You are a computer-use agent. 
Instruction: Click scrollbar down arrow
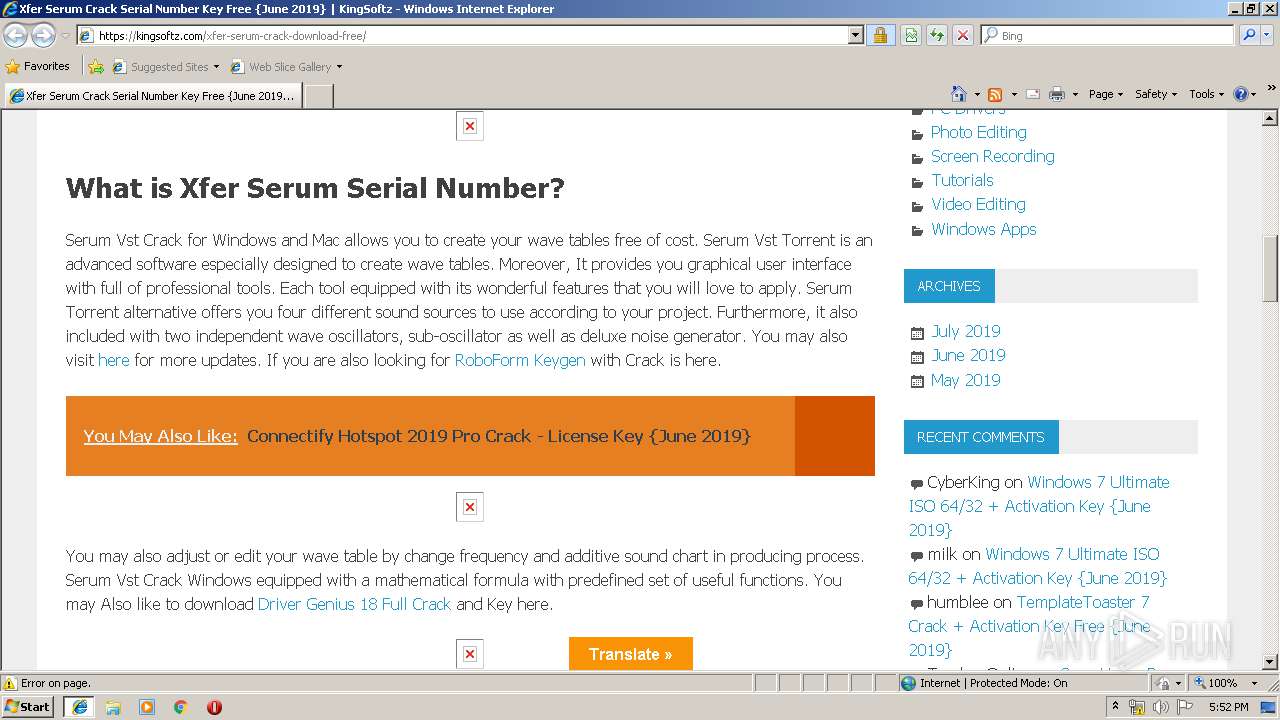[x=1270, y=661]
